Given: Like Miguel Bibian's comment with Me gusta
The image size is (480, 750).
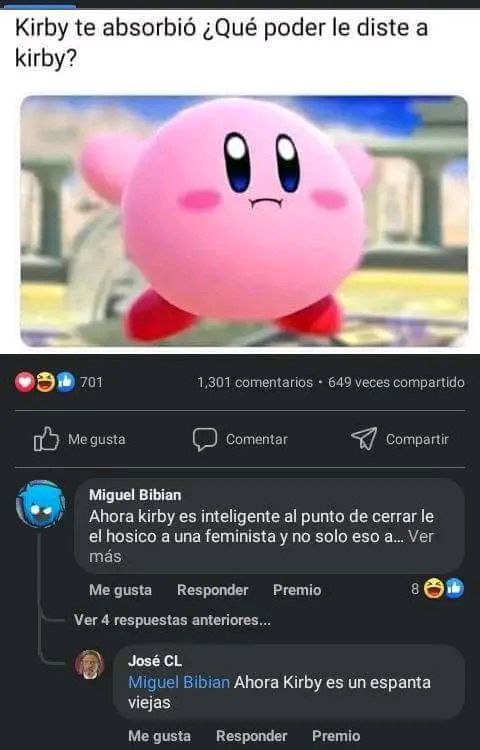Looking at the screenshot, I should click(120, 590).
